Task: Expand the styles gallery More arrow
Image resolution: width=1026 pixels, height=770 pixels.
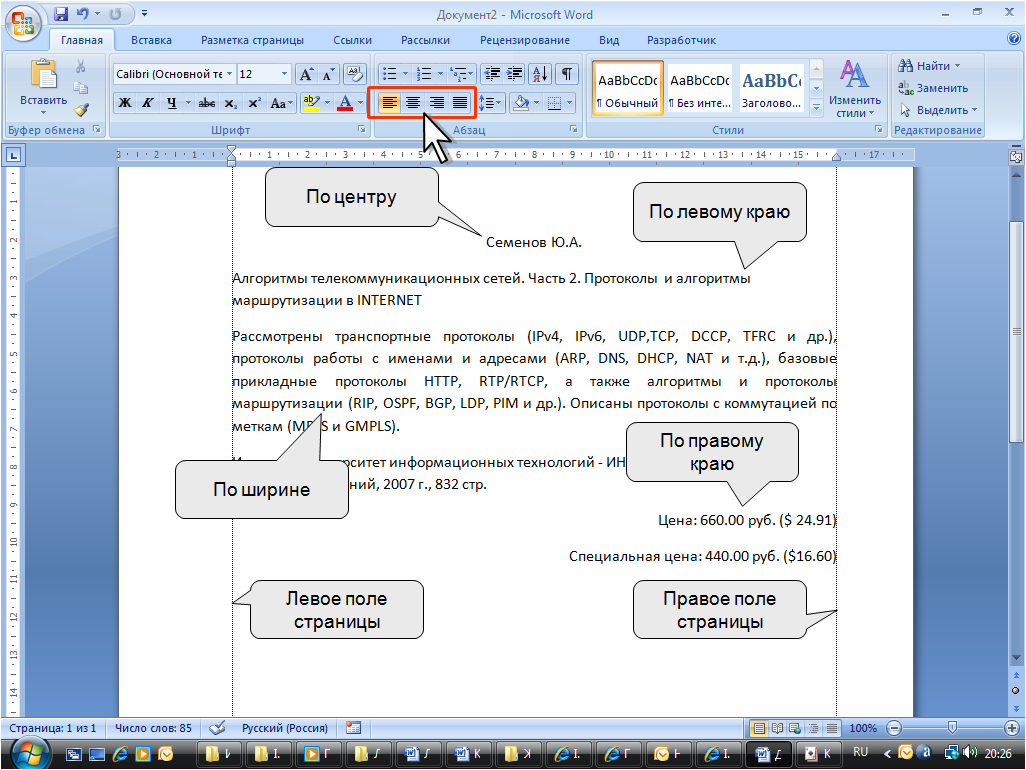Action: (816, 107)
